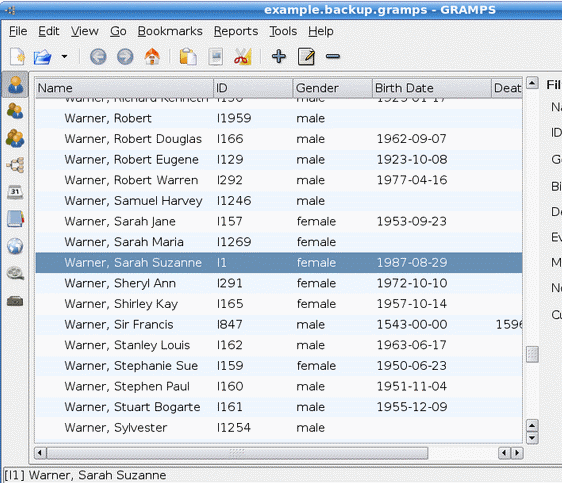Open the View menu
The image size is (562, 483).
(x=85, y=32)
